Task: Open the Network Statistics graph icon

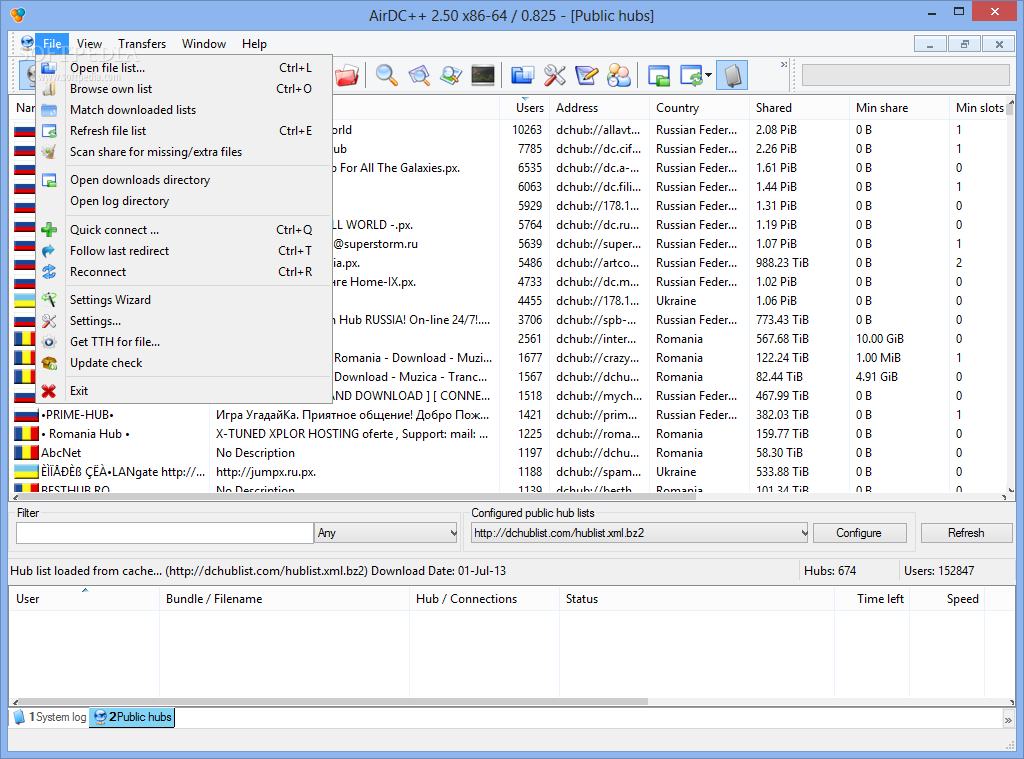Action: (483, 75)
